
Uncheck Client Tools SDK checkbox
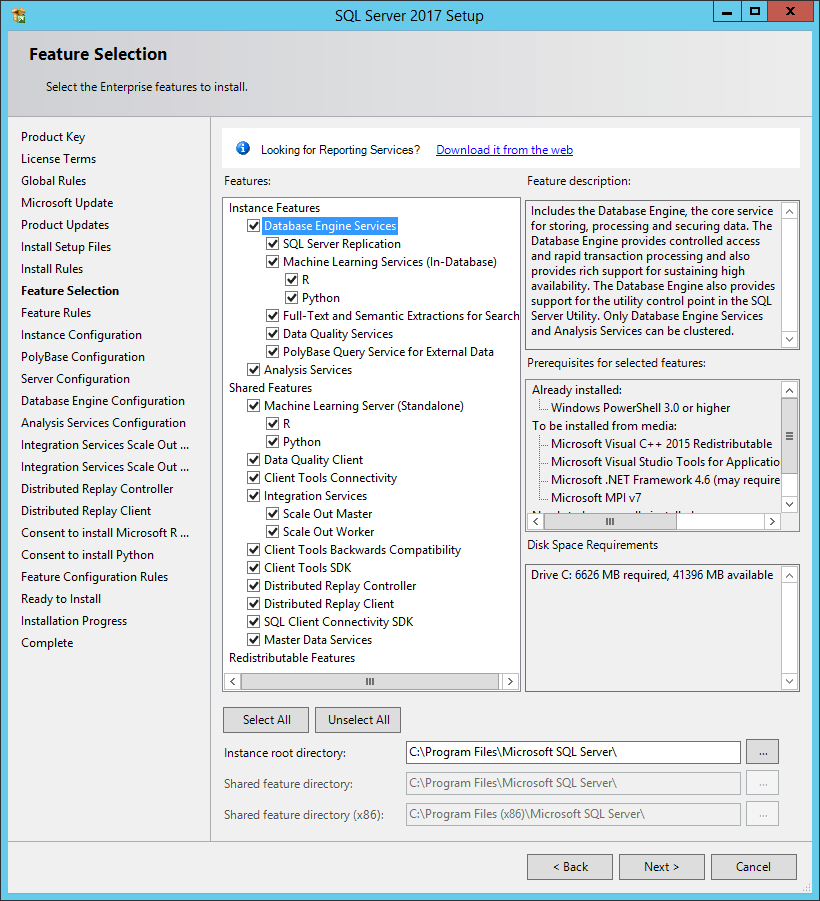(x=253, y=568)
